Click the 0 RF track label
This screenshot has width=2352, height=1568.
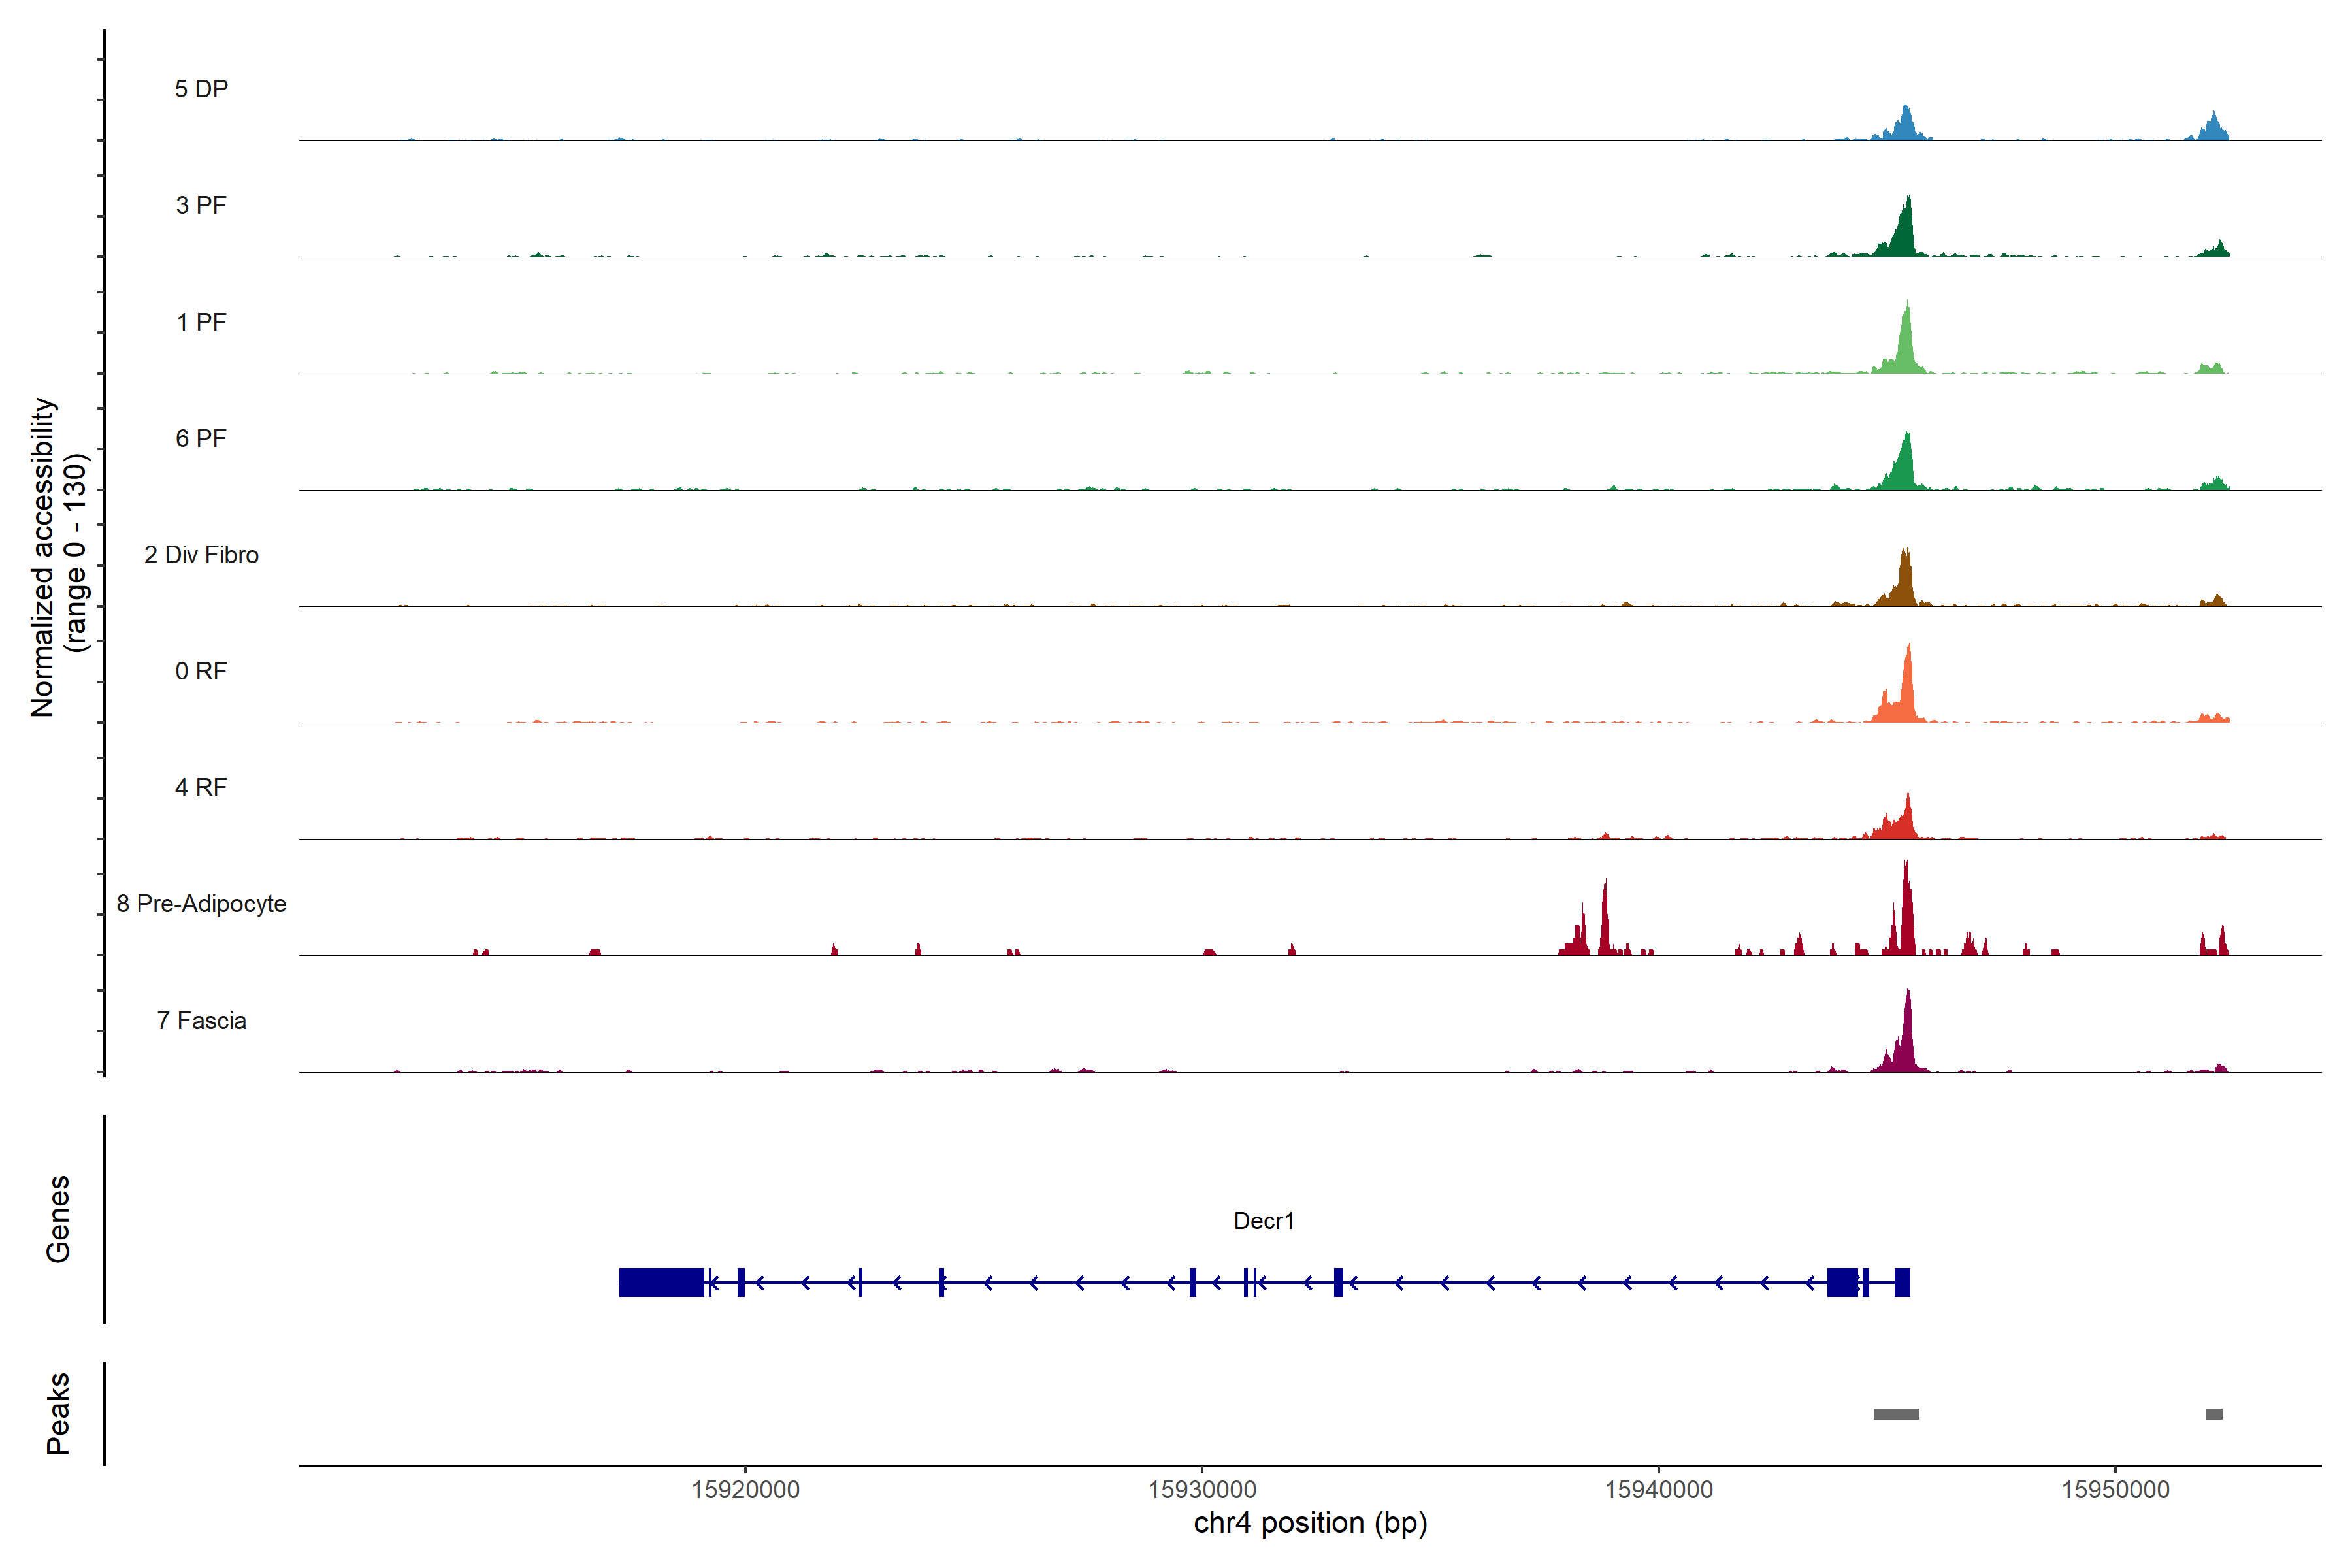coord(201,671)
